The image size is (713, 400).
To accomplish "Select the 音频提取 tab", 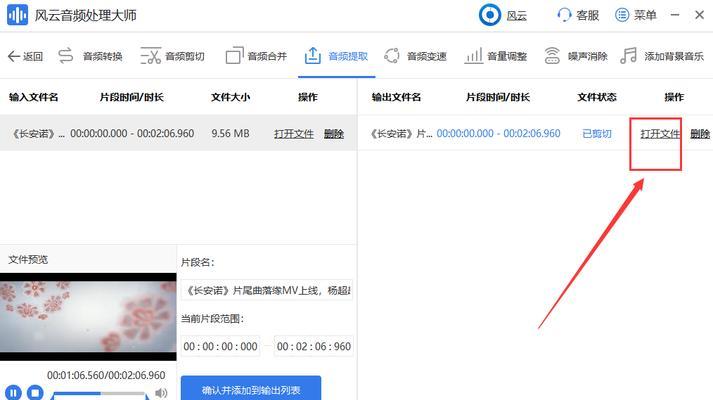I will coord(336,56).
